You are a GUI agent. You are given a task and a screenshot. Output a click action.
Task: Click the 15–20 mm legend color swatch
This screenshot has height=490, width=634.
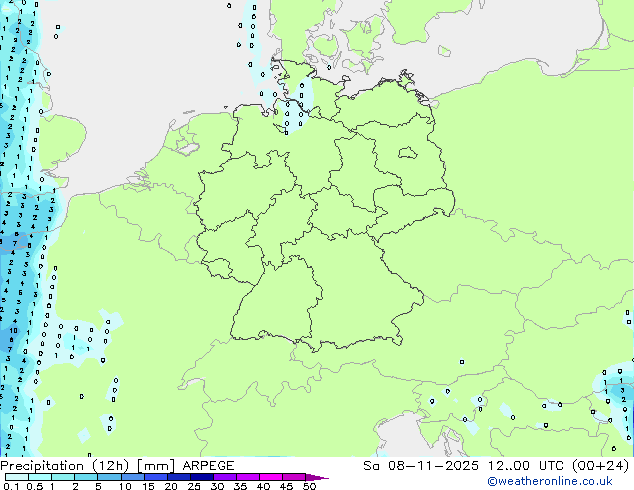click(156, 477)
